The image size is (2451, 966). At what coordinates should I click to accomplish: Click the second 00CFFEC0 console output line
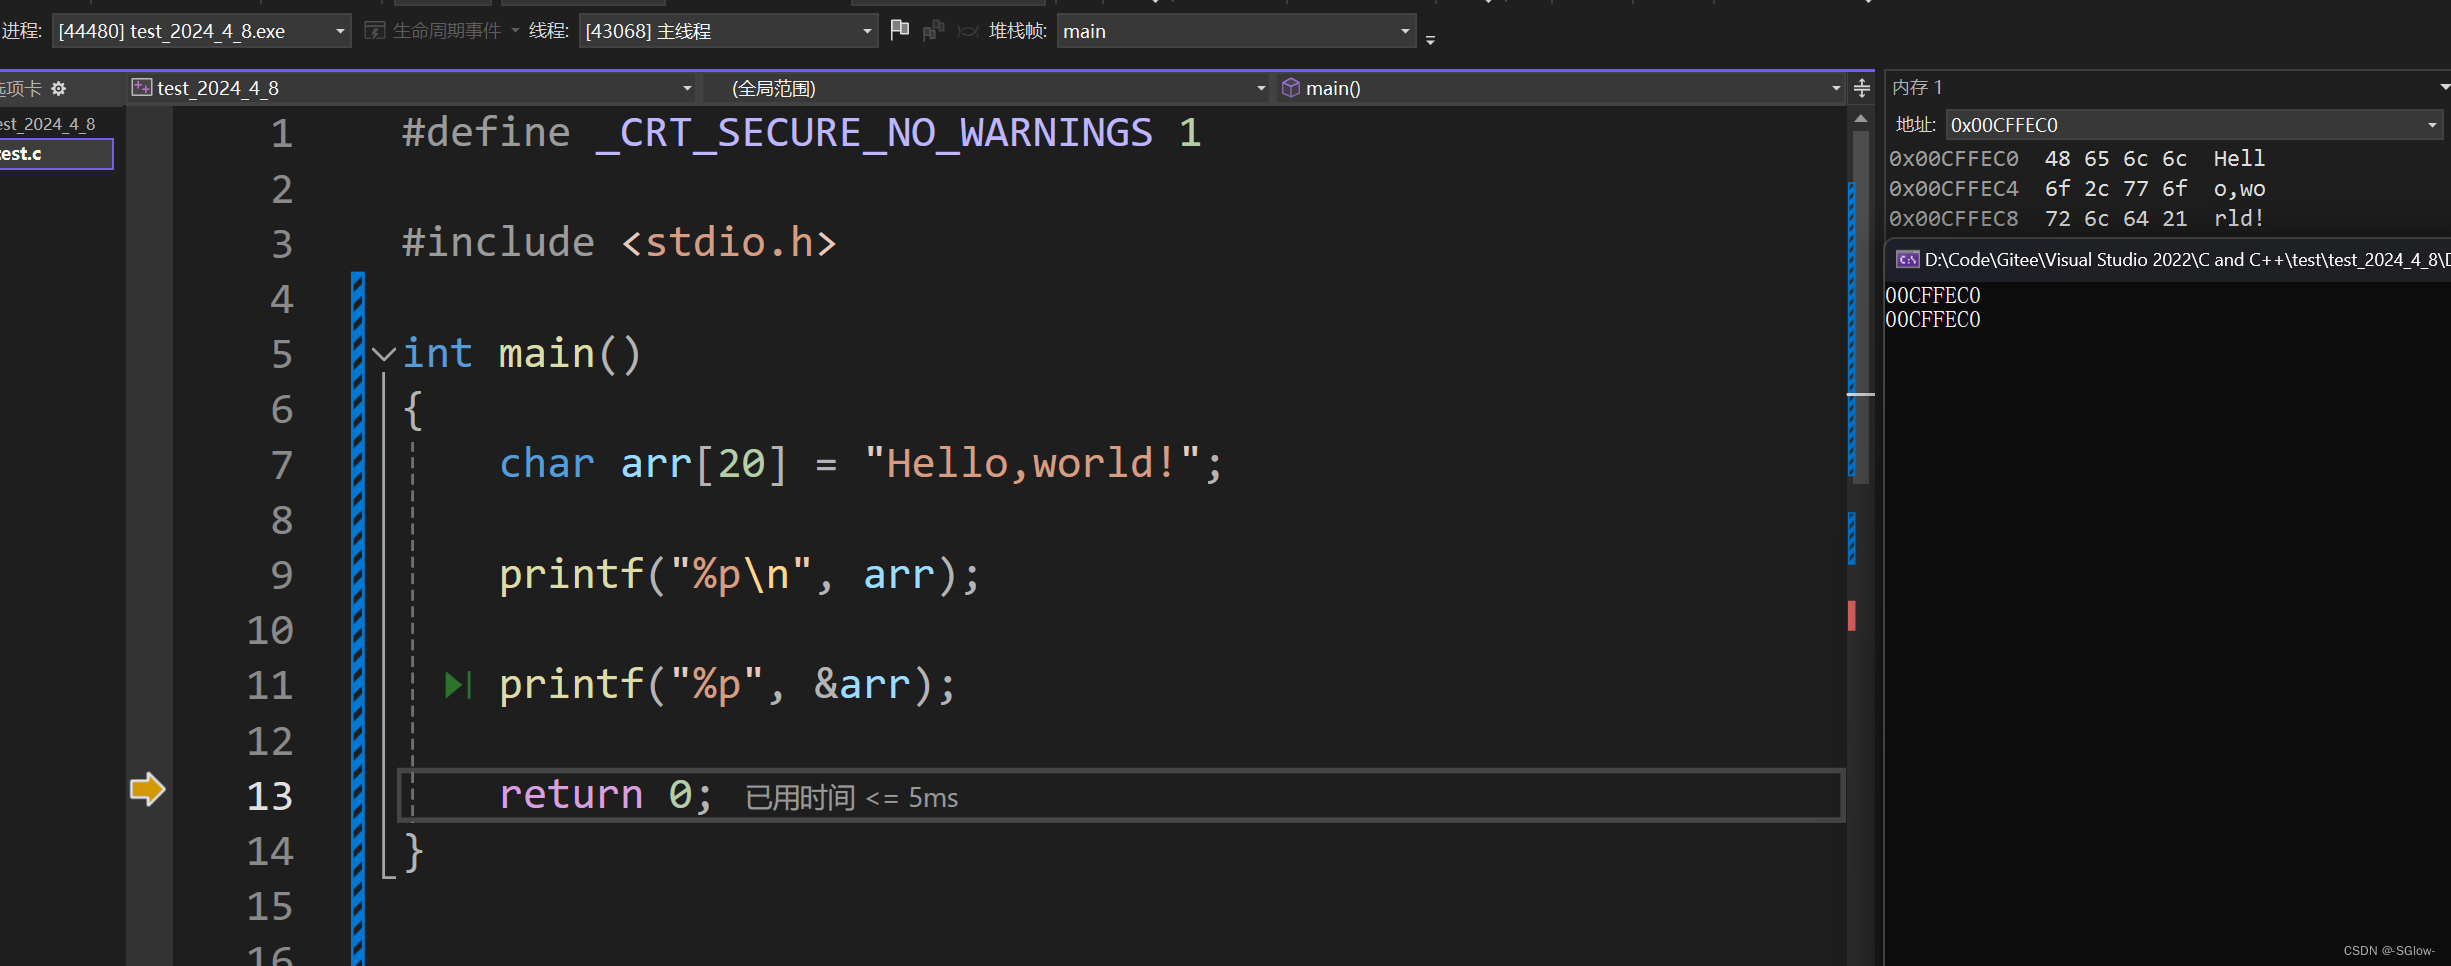coord(1933,320)
